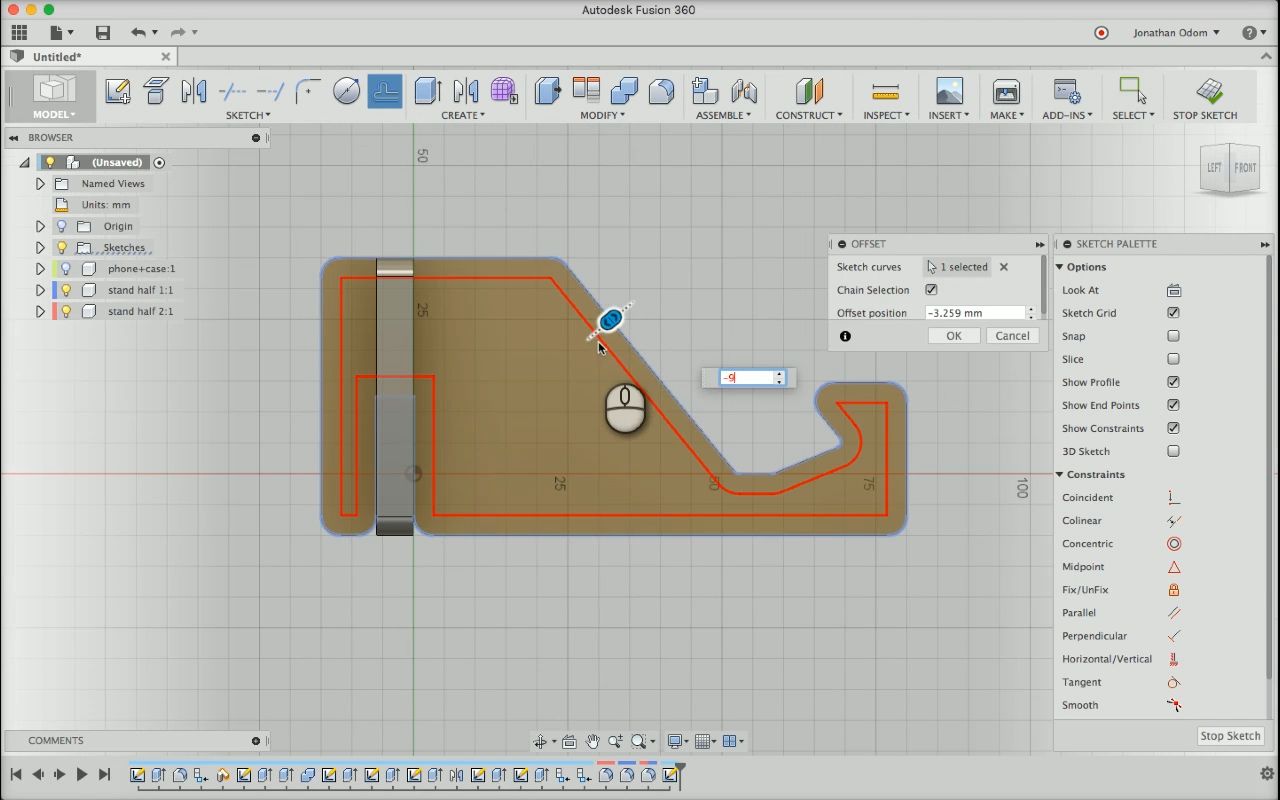Image resolution: width=1280 pixels, height=800 pixels.
Task: Click Cancel in the Offset dialog
Action: (x=1012, y=336)
